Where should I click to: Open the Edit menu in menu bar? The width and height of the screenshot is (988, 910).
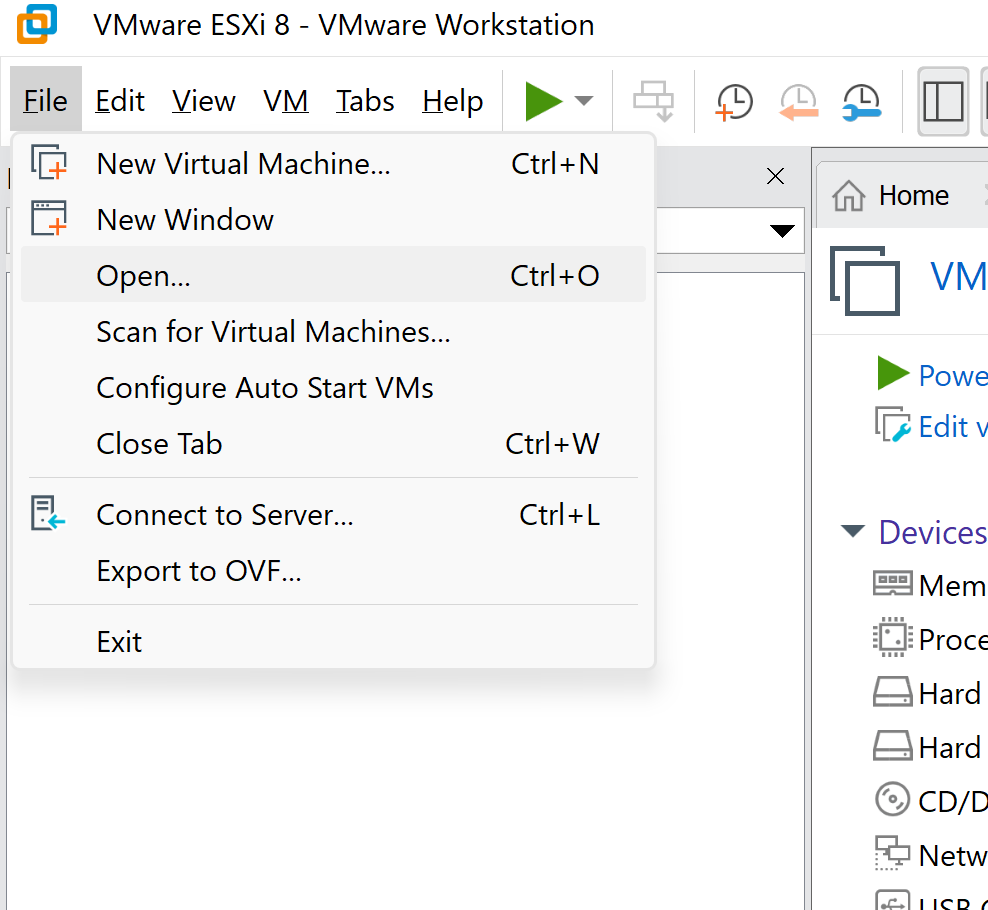(120, 101)
